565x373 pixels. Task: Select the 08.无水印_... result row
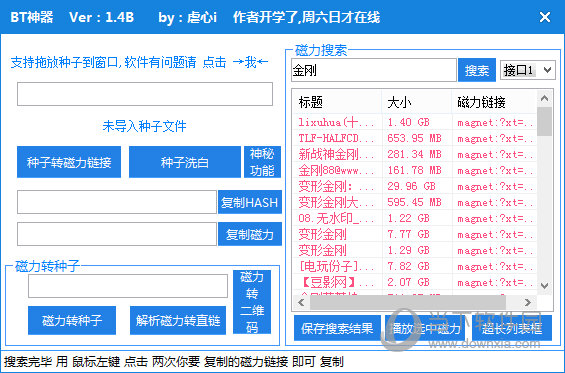tap(414, 218)
